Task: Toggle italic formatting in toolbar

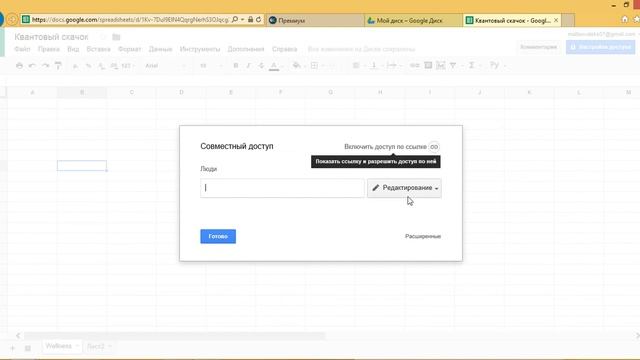Action: (x=248, y=66)
